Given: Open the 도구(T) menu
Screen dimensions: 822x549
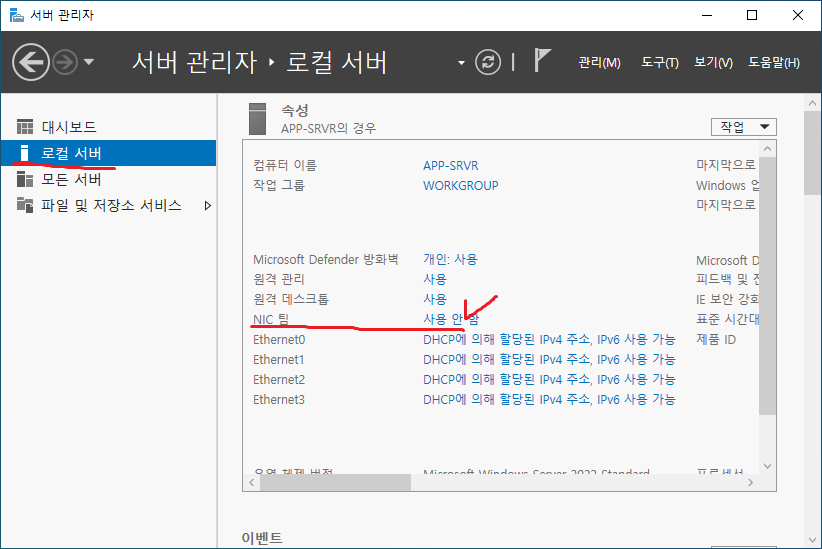Looking at the screenshot, I should click(x=660, y=62).
